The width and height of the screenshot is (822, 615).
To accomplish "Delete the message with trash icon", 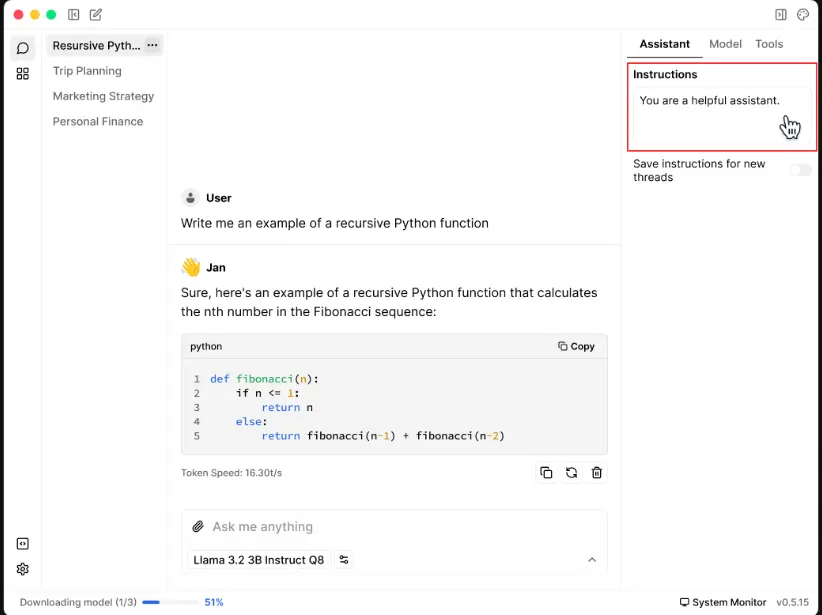I will pos(597,473).
